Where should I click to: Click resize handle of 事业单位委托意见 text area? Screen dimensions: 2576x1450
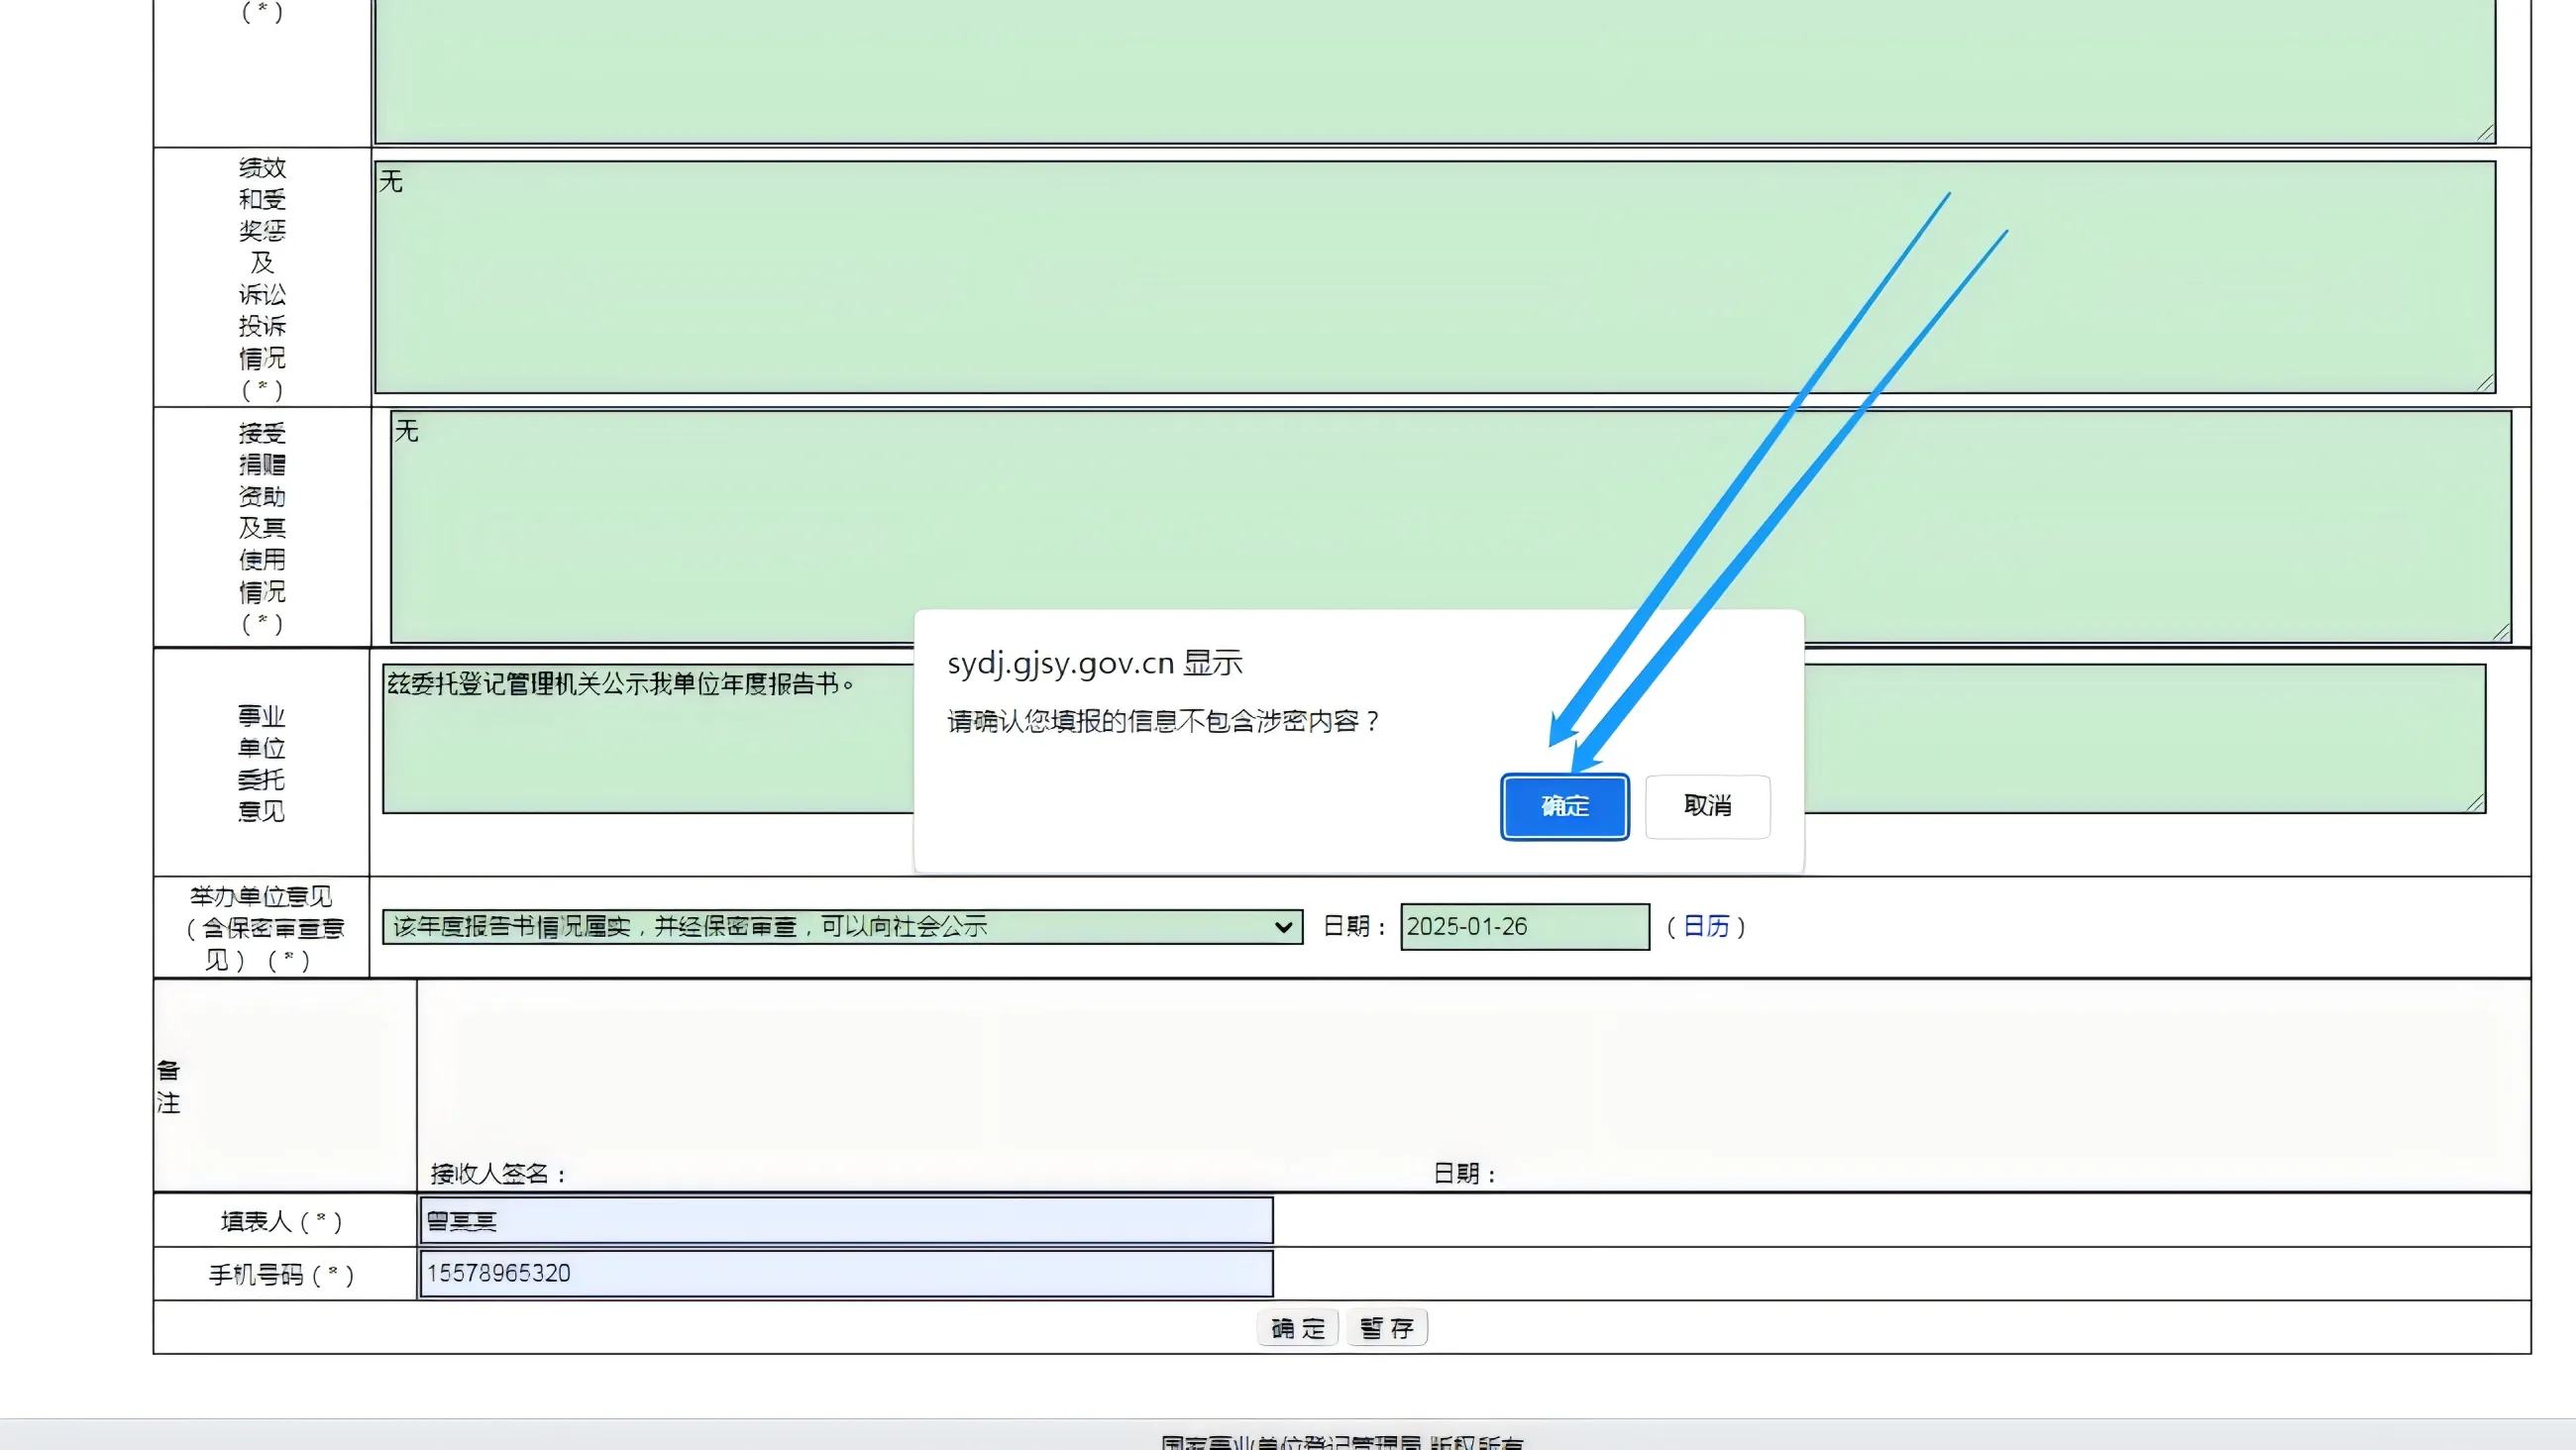tap(2476, 803)
